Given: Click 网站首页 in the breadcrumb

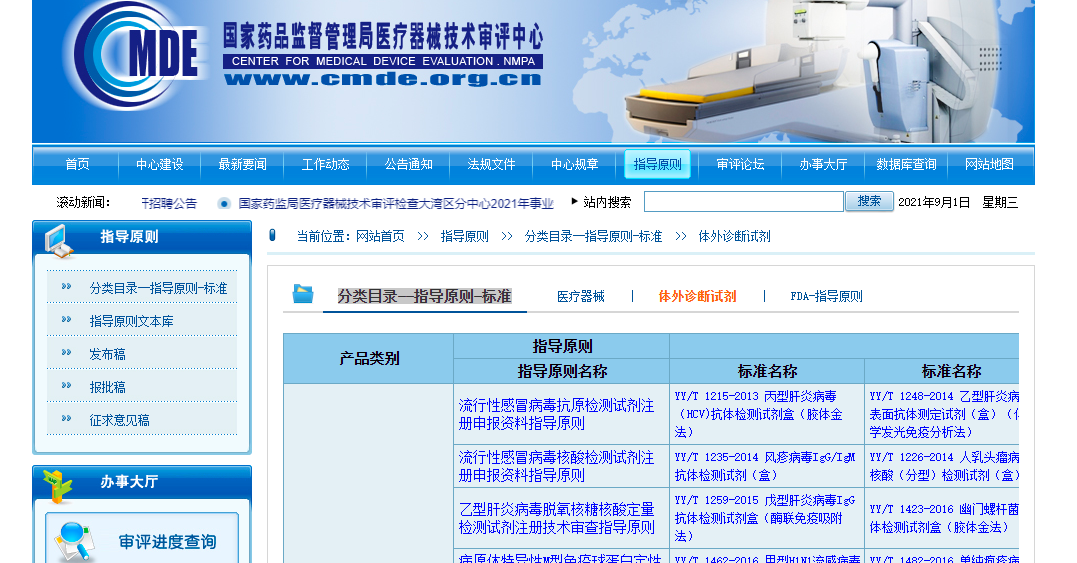Looking at the screenshot, I should 380,237.
